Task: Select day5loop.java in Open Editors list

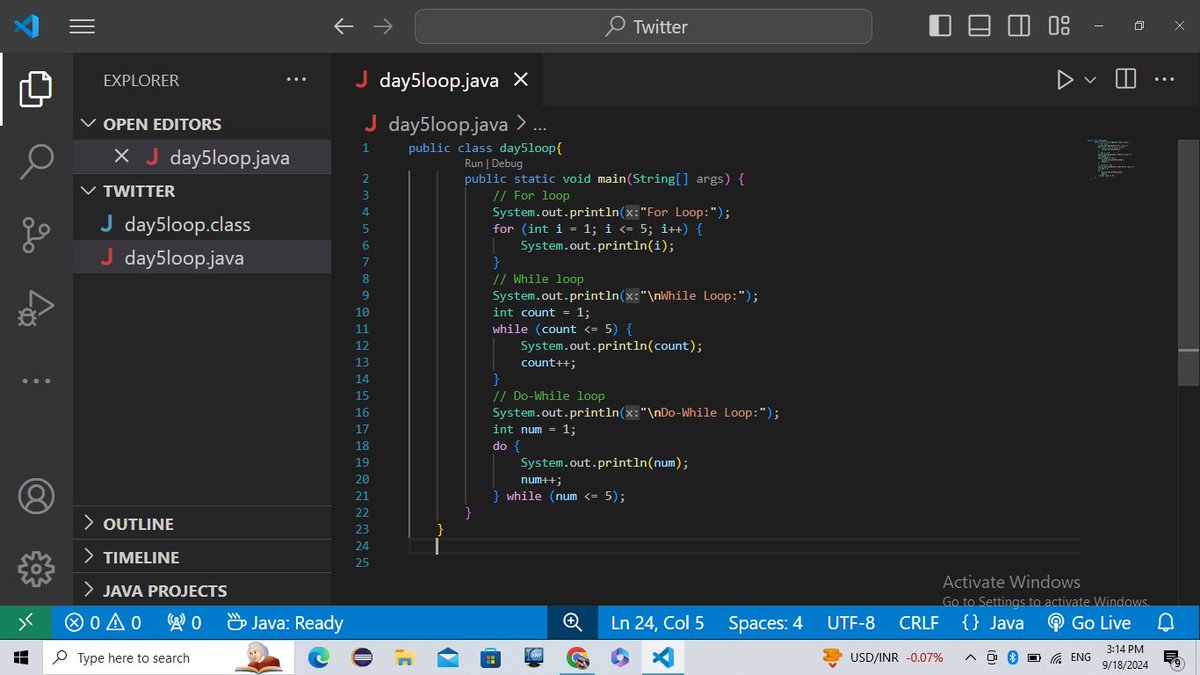Action: [x=204, y=157]
